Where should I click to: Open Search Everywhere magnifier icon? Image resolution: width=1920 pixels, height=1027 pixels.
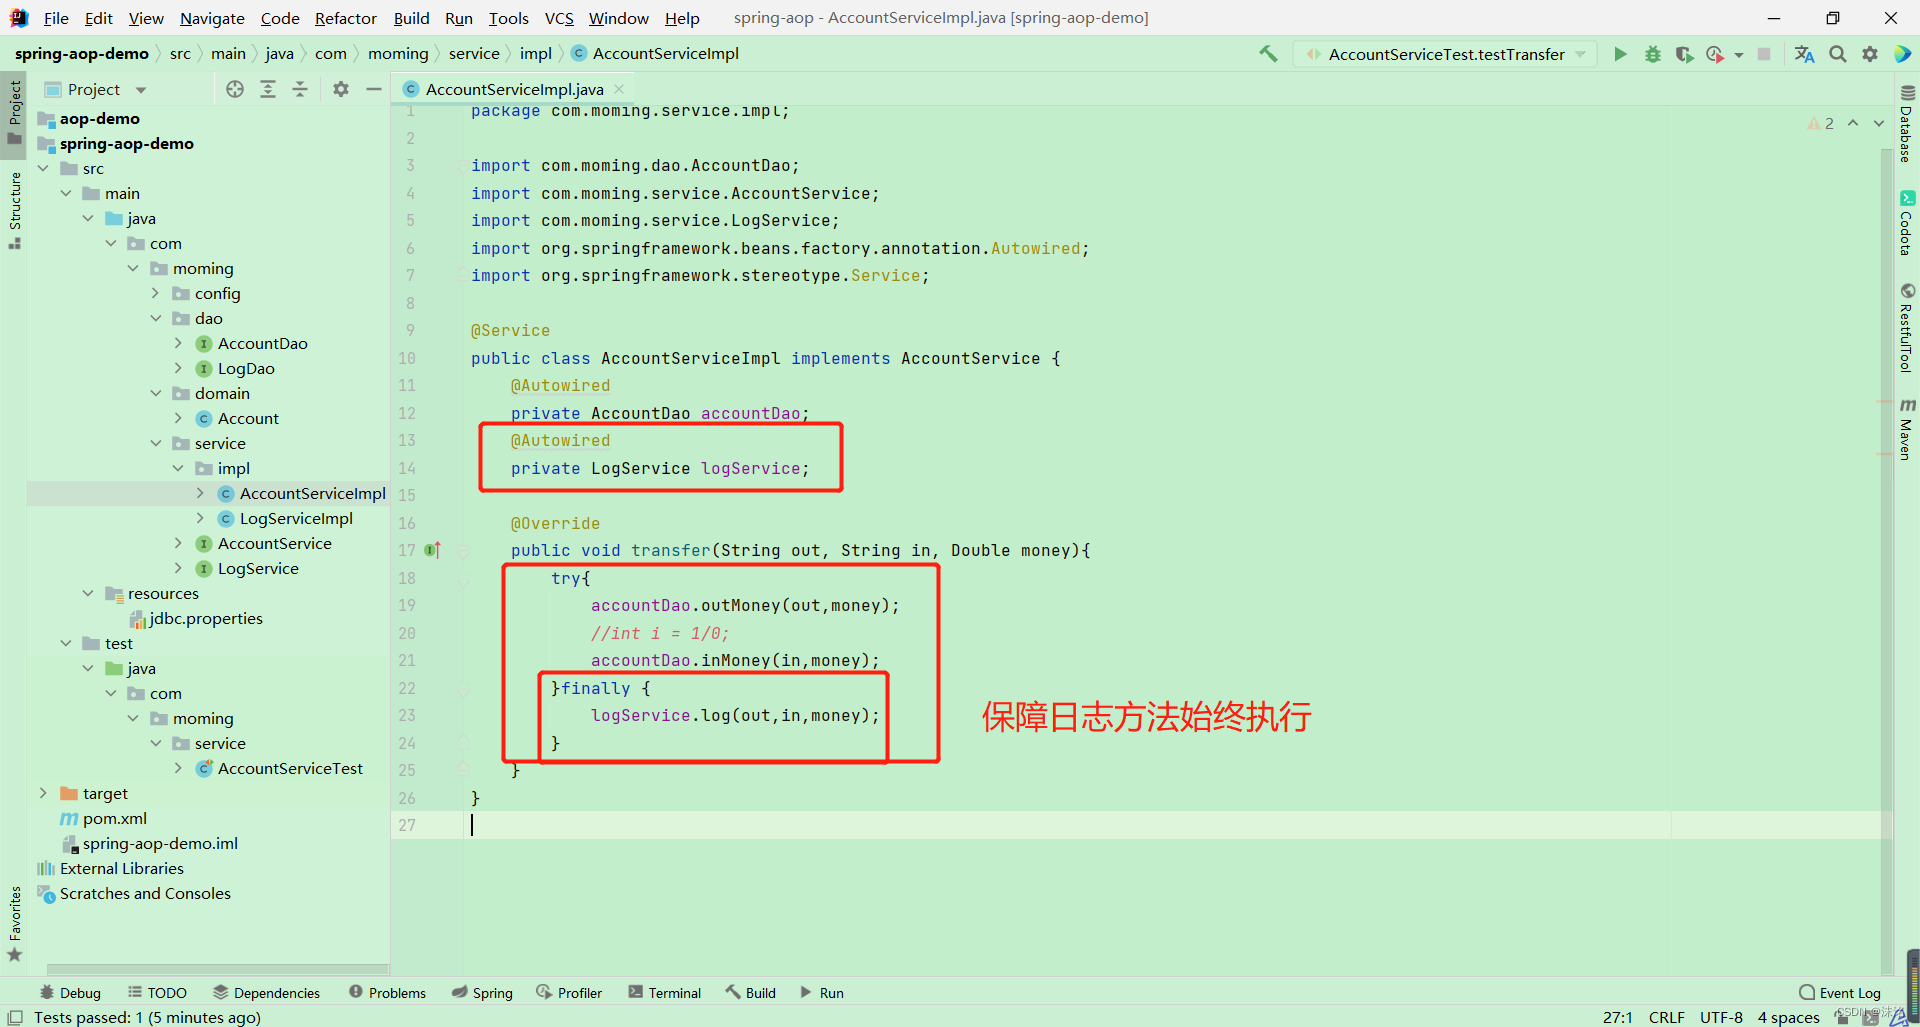(x=1838, y=54)
